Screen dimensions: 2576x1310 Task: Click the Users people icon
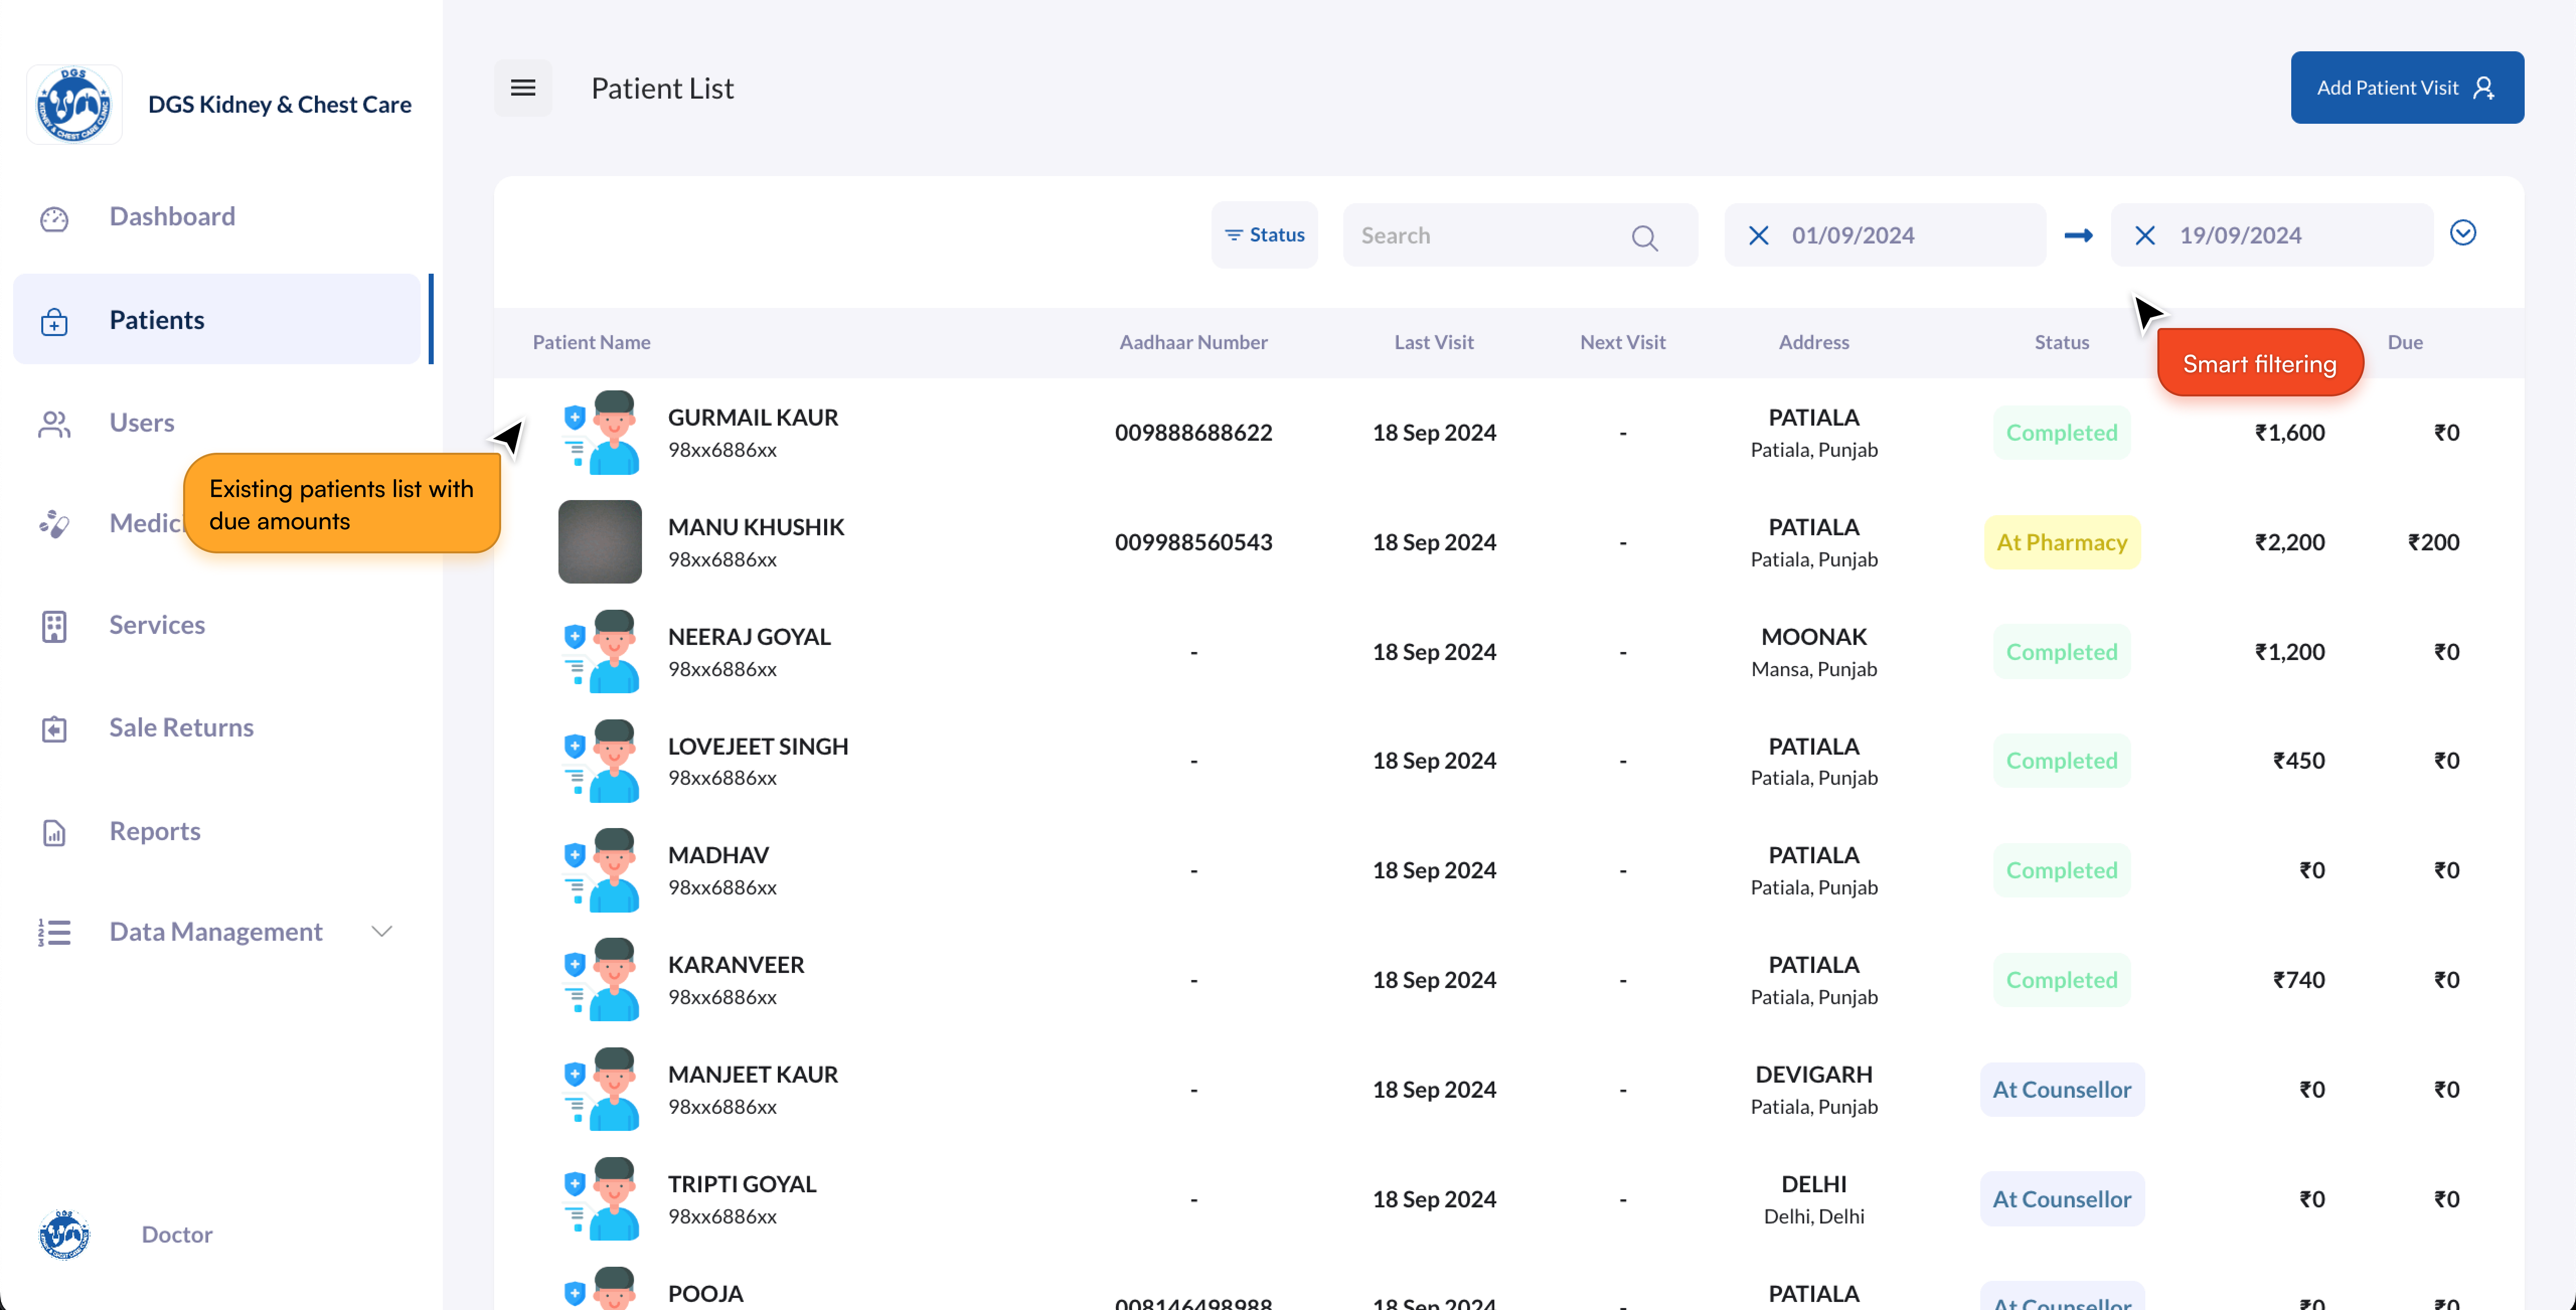point(54,424)
